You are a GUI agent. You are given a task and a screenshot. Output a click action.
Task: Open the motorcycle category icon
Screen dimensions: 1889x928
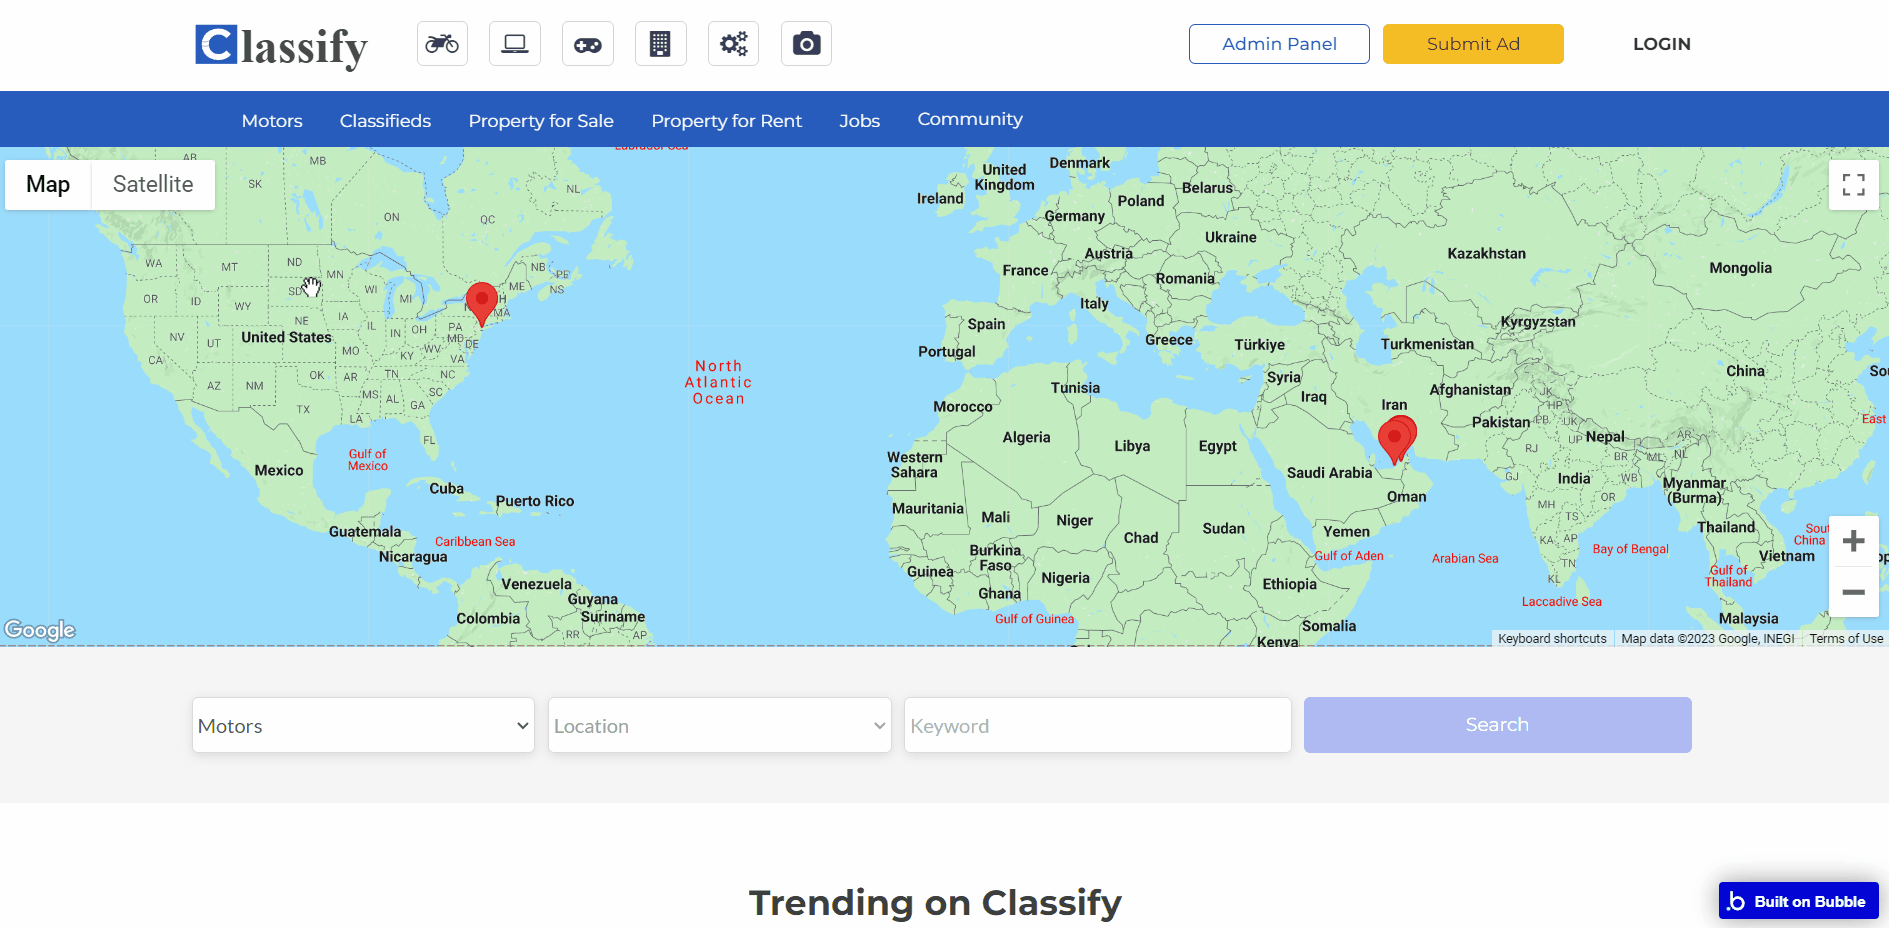pyautogui.click(x=442, y=44)
